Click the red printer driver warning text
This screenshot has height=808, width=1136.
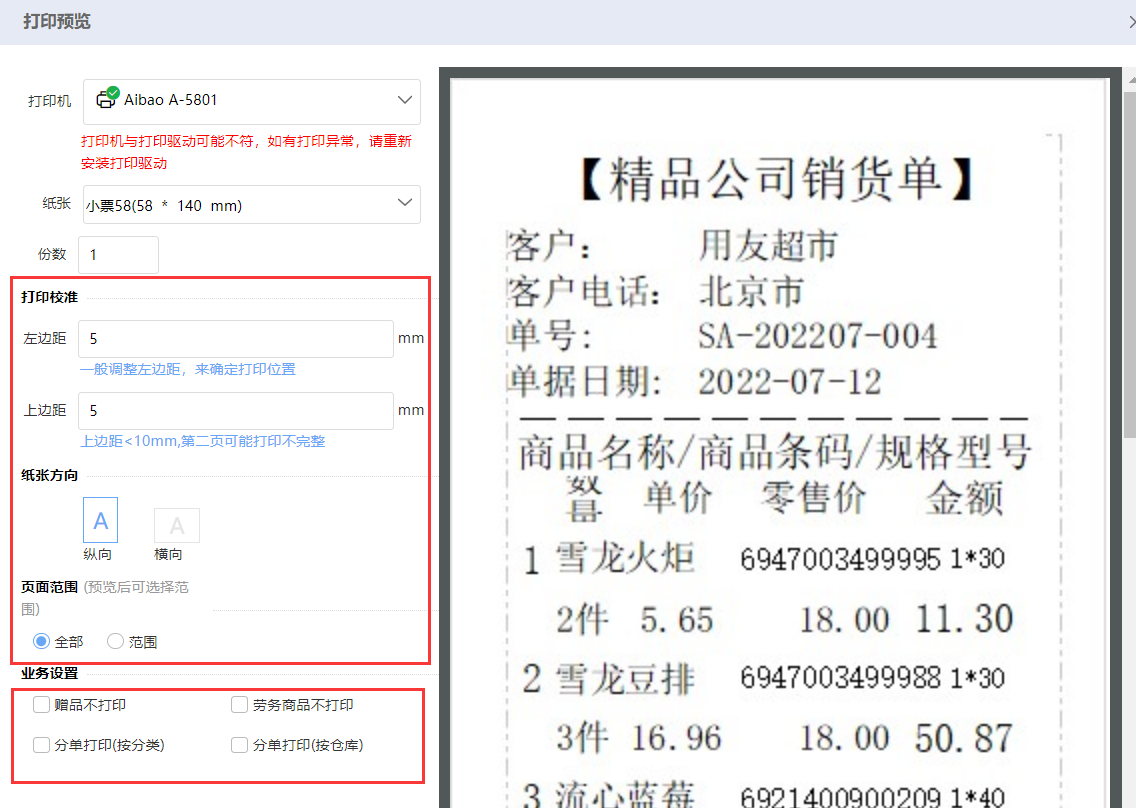[x=246, y=152]
